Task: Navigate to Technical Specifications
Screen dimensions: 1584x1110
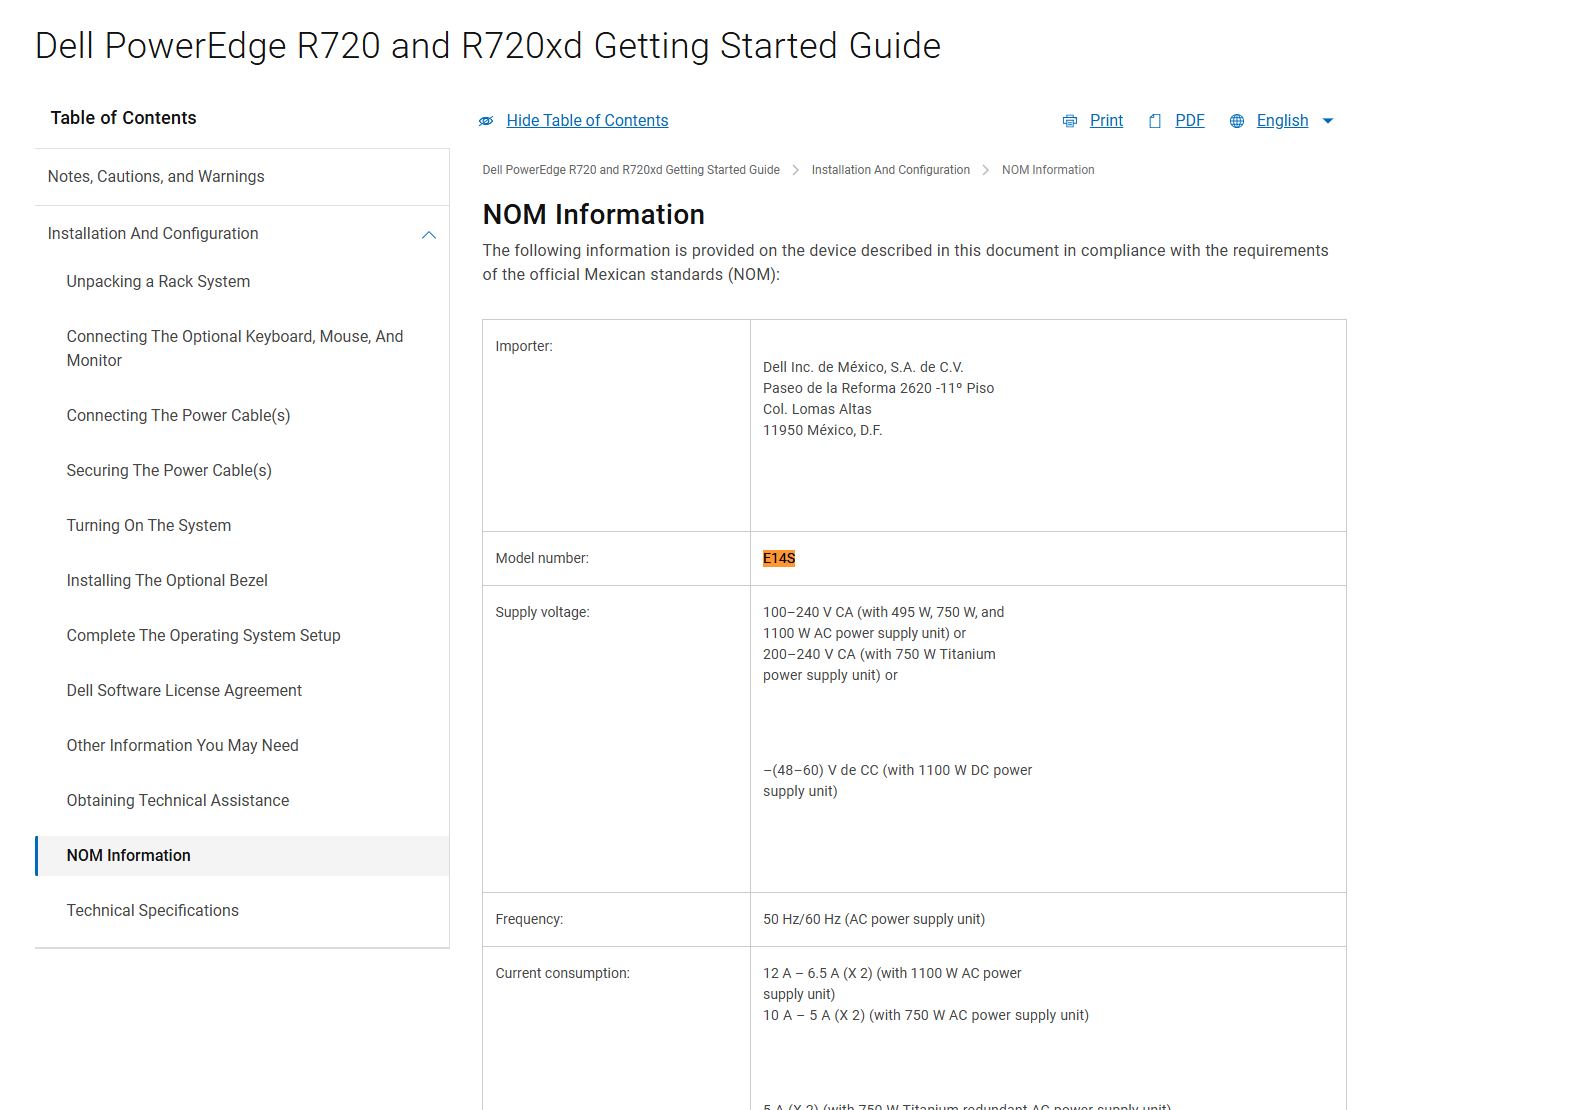Action: tap(152, 911)
